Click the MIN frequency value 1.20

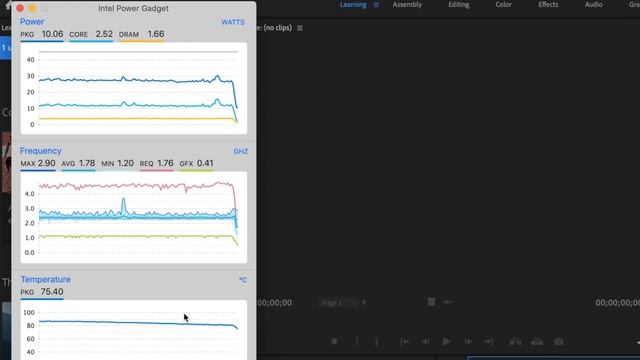click(x=125, y=163)
